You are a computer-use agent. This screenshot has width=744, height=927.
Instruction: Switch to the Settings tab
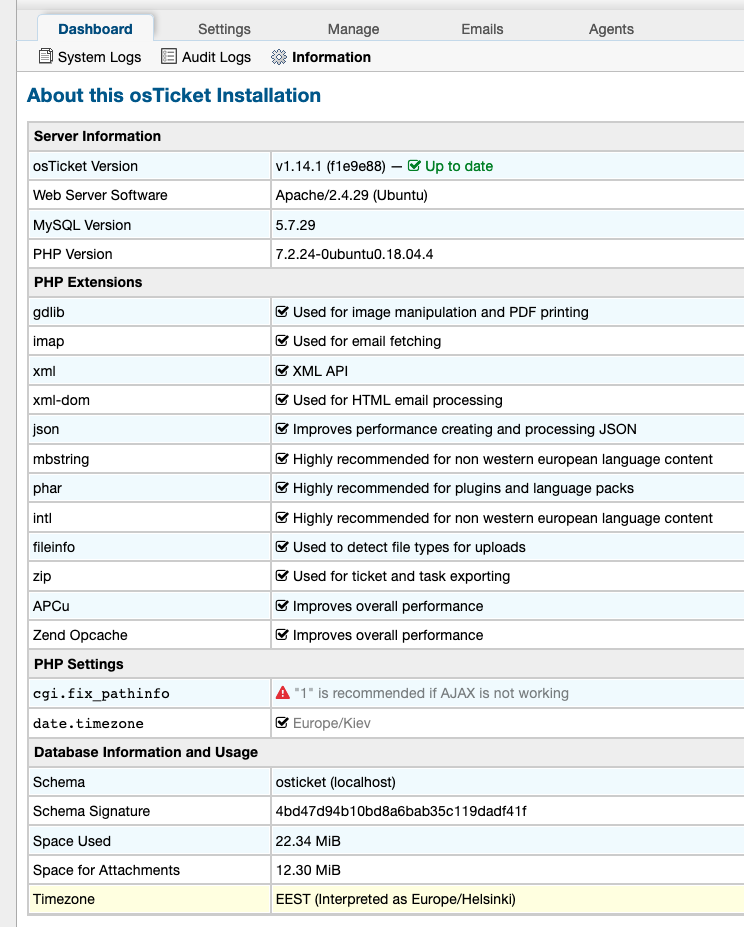pos(224,29)
